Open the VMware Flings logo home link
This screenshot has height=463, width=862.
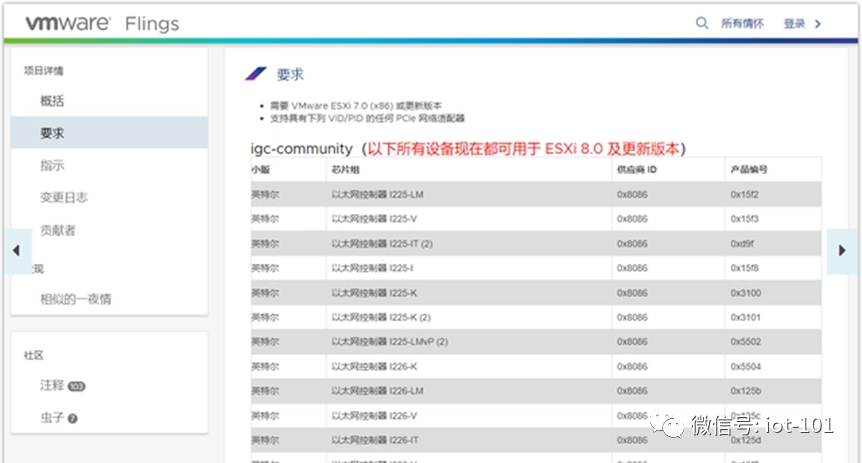click(102, 23)
